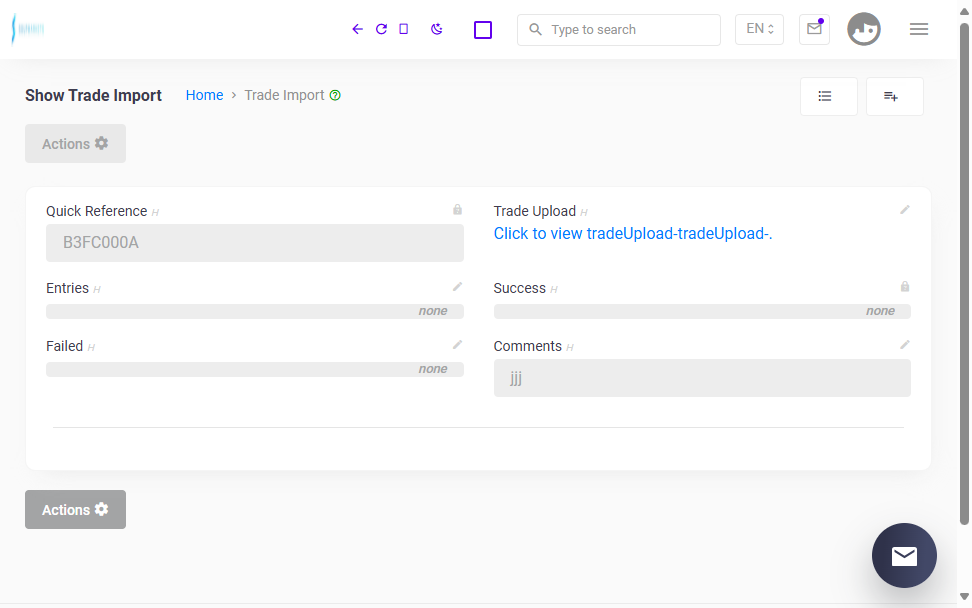Click the purple square fullscreen icon

(x=483, y=30)
